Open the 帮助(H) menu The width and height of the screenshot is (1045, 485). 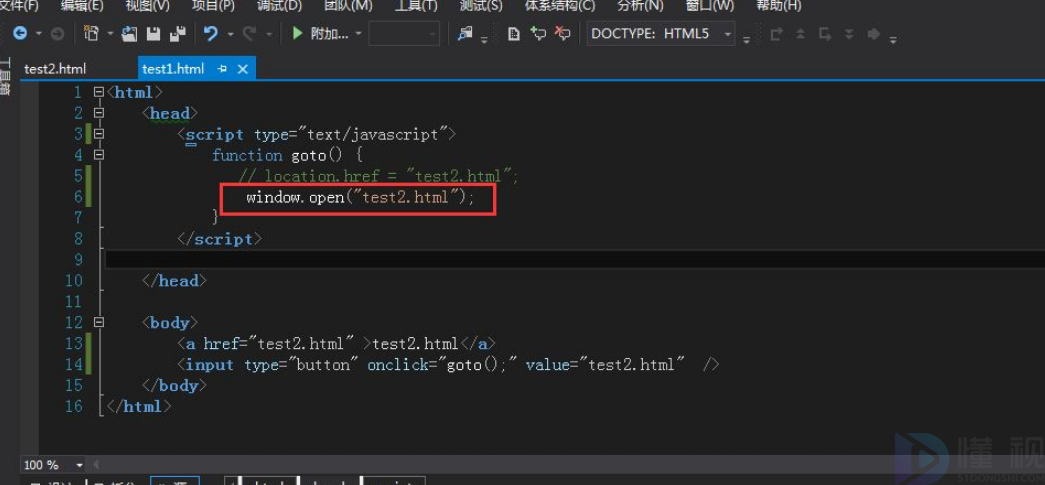(778, 5)
